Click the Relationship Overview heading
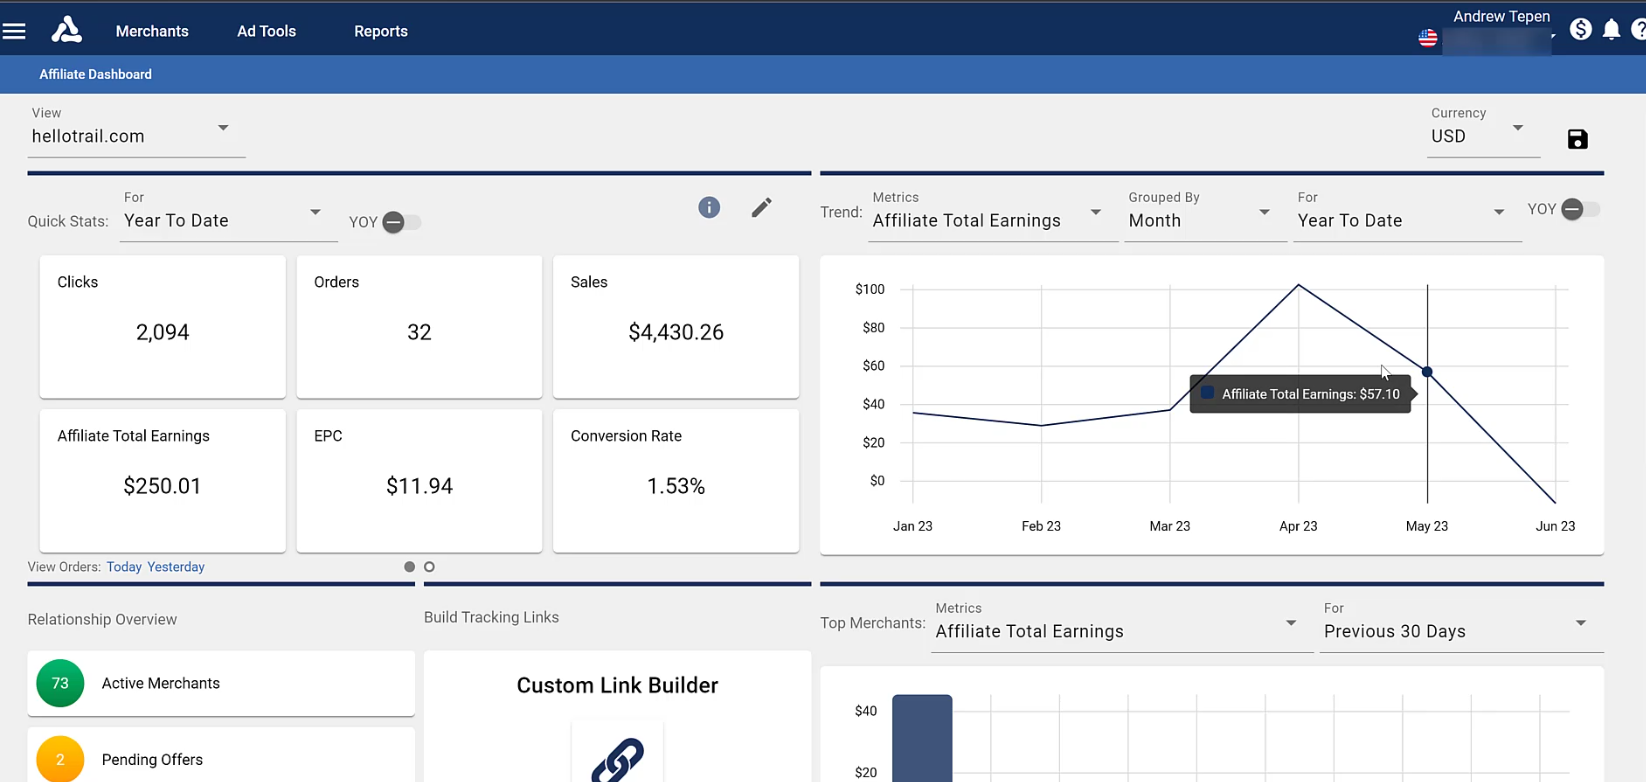Image resolution: width=1646 pixels, height=782 pixels. click(102, 619)
